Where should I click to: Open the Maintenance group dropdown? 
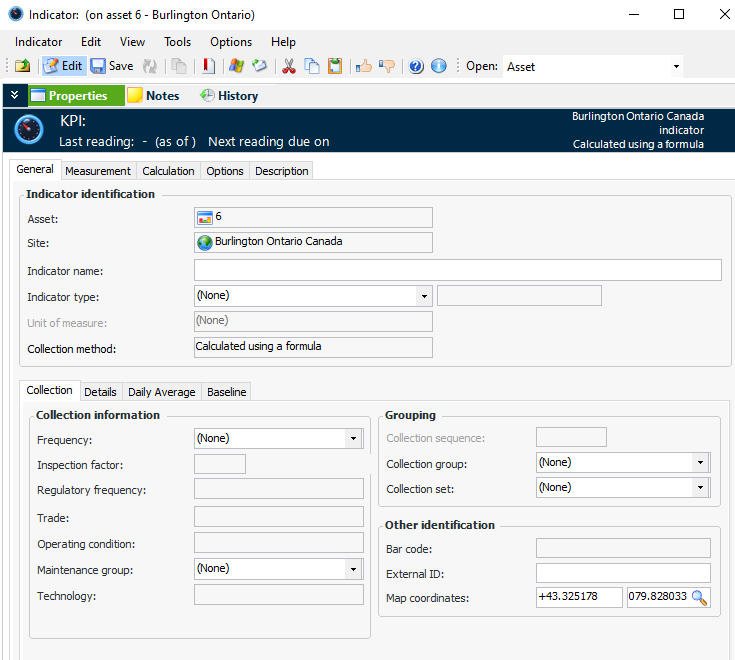[353, 569]
